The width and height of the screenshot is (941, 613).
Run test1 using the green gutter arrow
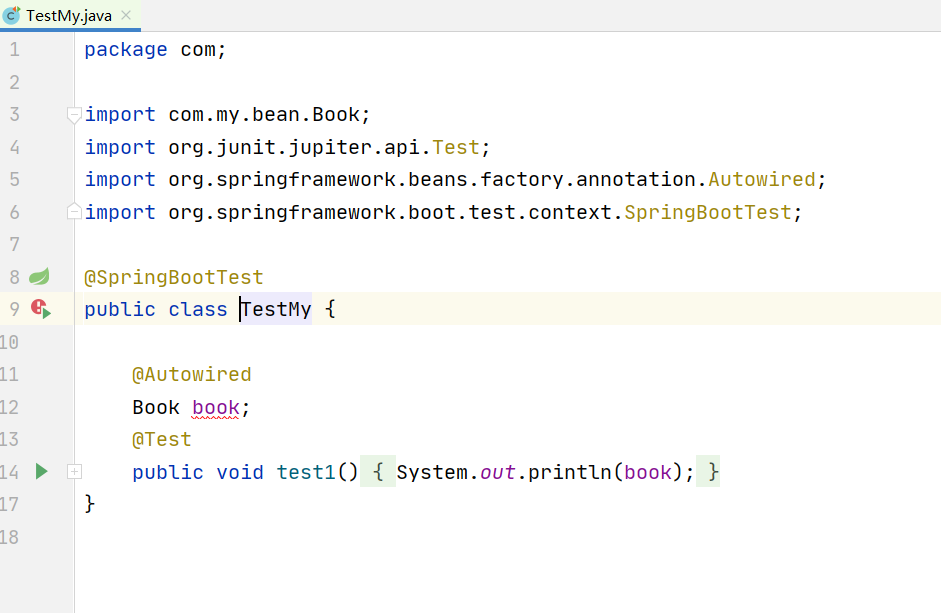[x=40, y=471]
